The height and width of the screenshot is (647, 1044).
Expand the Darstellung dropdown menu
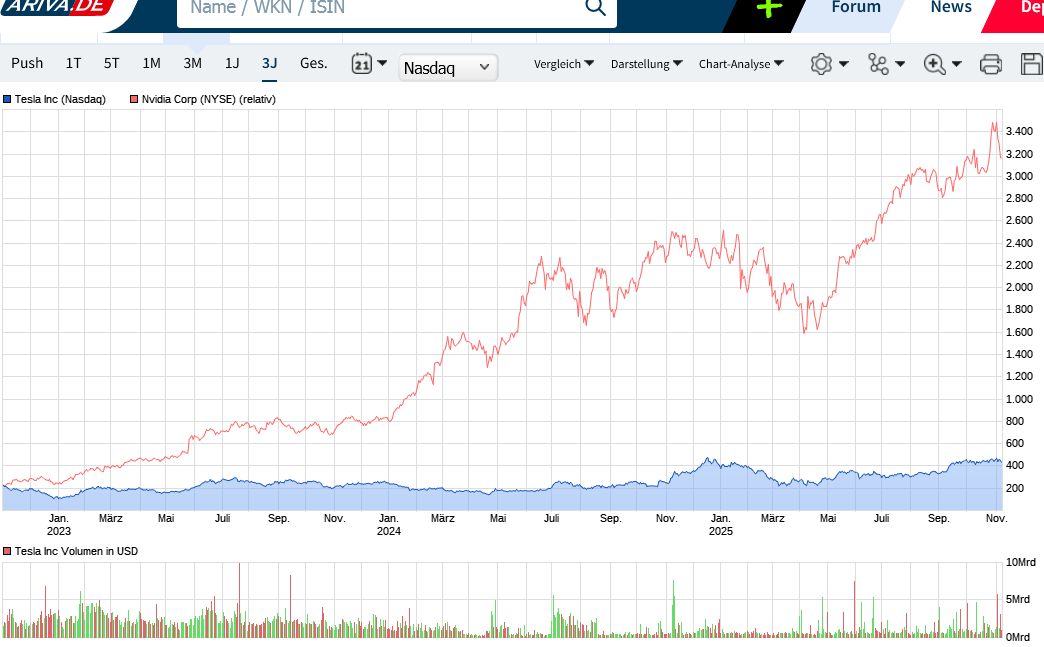click(x=647, y=64)
